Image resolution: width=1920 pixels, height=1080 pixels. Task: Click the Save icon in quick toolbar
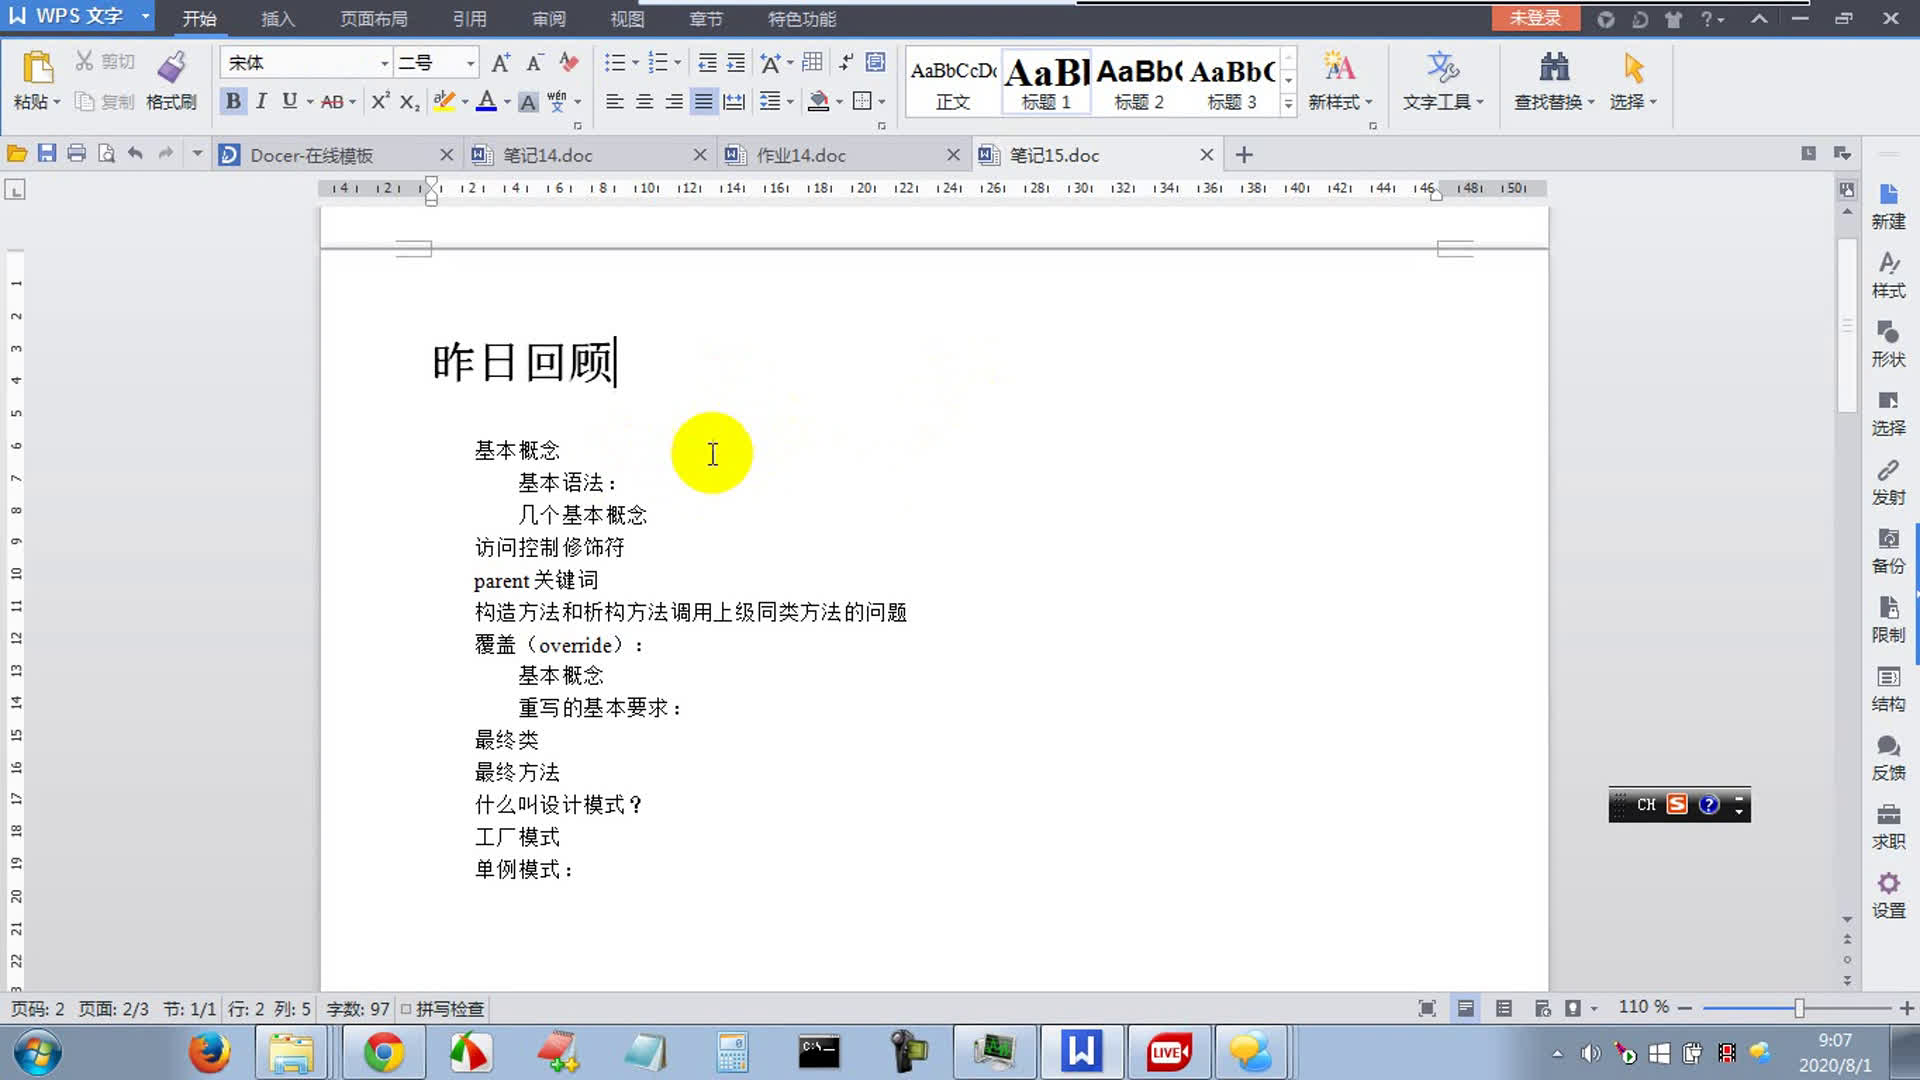47,153
